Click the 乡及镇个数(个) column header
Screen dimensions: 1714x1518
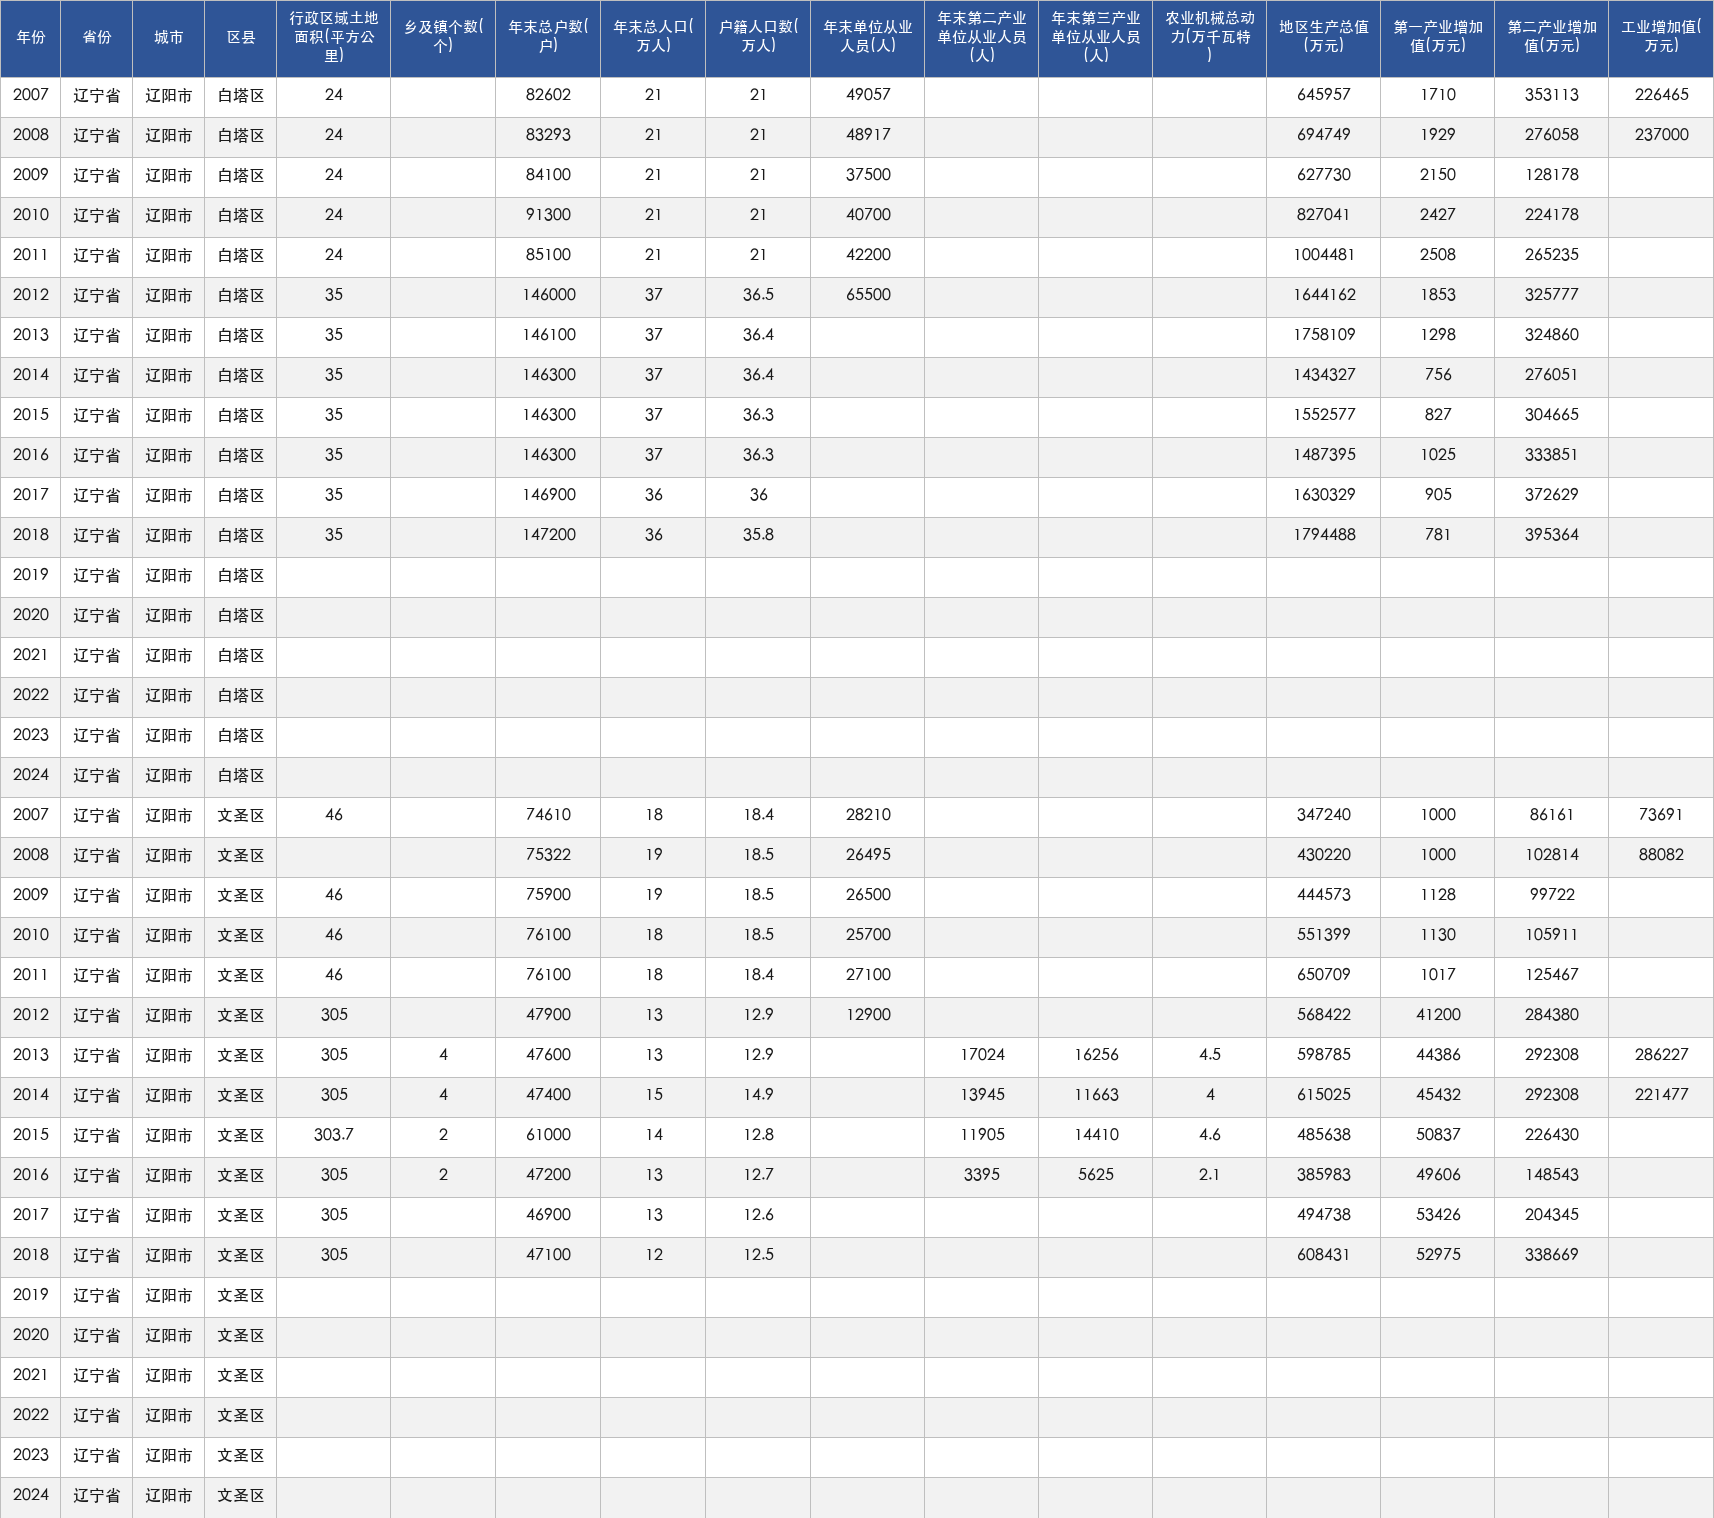tap(443, 38)
